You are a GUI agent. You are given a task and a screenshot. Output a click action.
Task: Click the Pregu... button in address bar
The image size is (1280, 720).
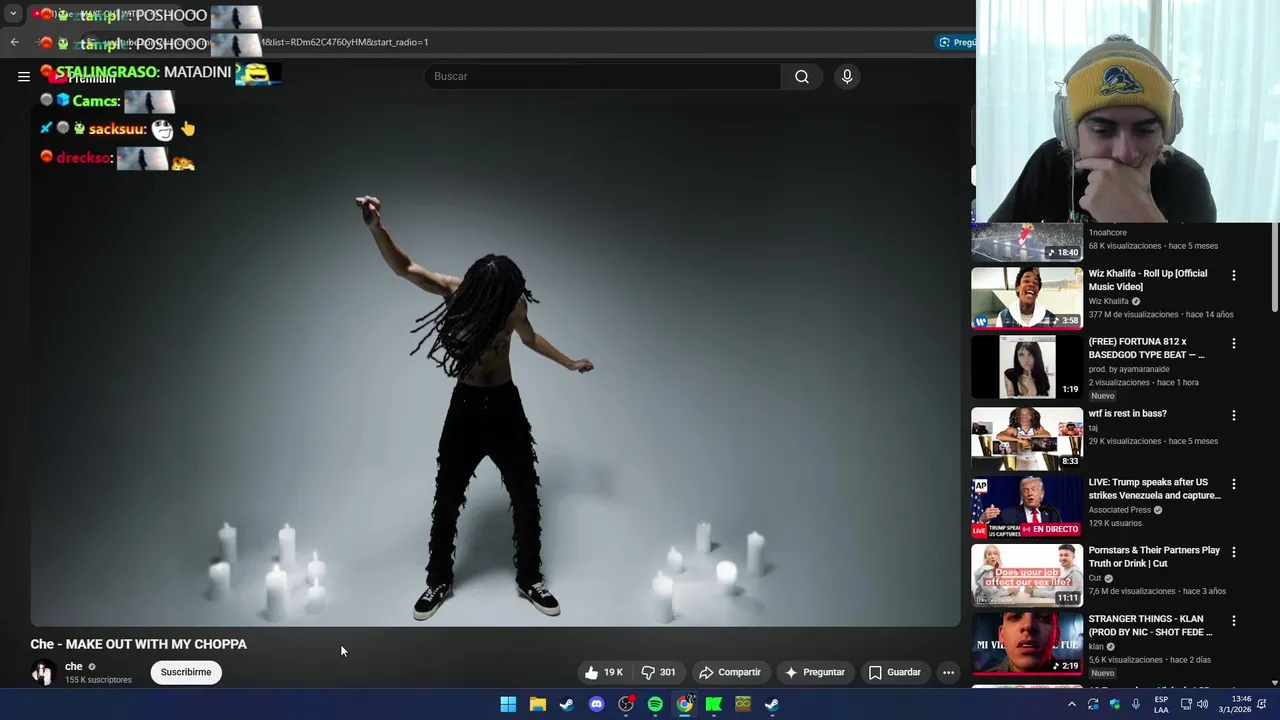point(957,42)
